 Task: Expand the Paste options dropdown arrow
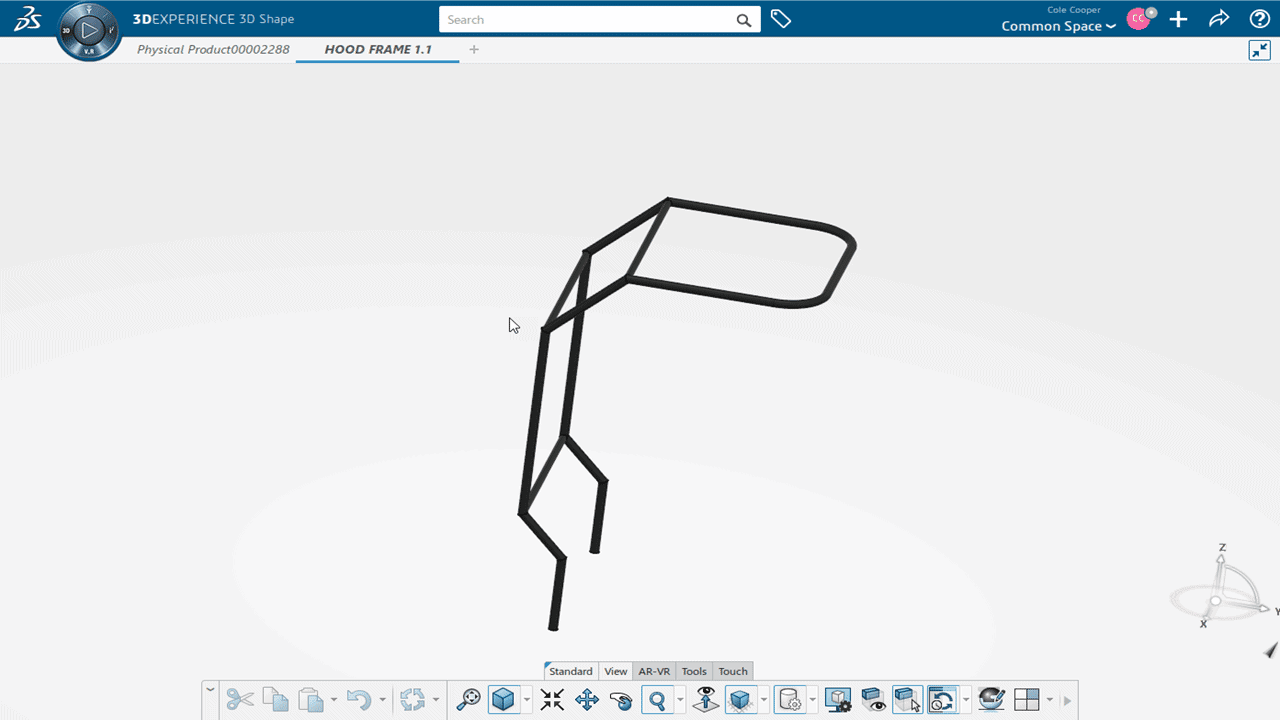pos(333,700)
